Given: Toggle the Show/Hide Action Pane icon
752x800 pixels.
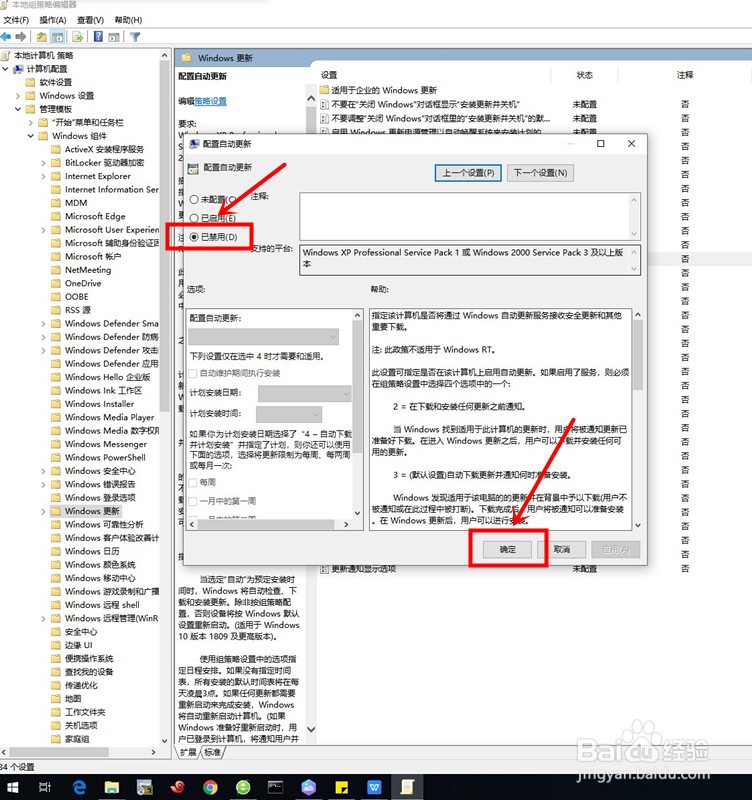Looking at the screenshot, I should pos(114,37).
